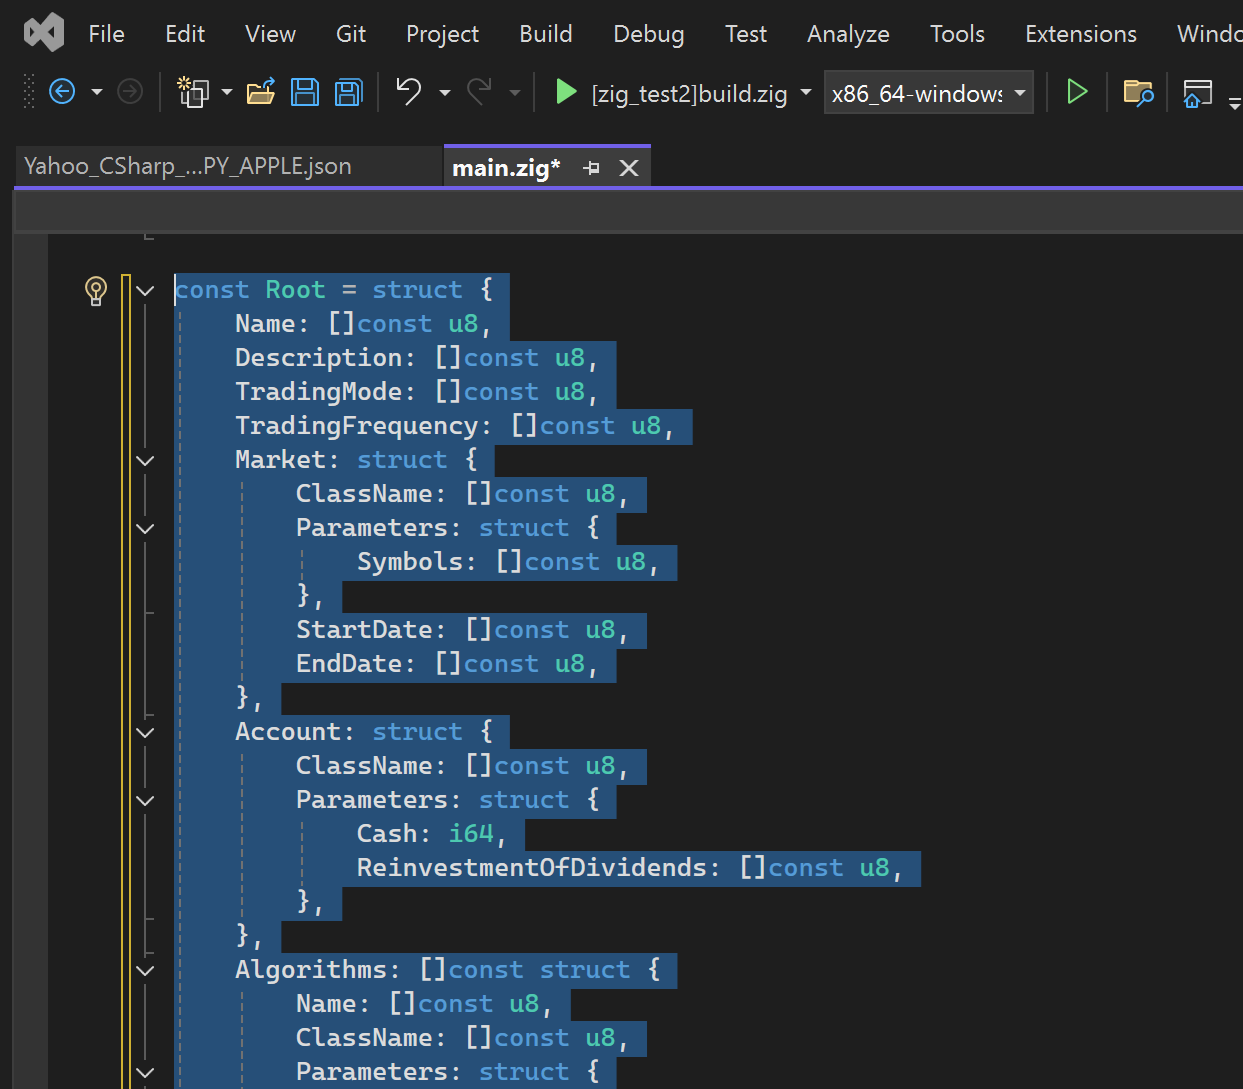Viewport: 1243px width, 1089px height.
Task: Open the Find in Files folder icon
Action: (x=1138, y=93)
